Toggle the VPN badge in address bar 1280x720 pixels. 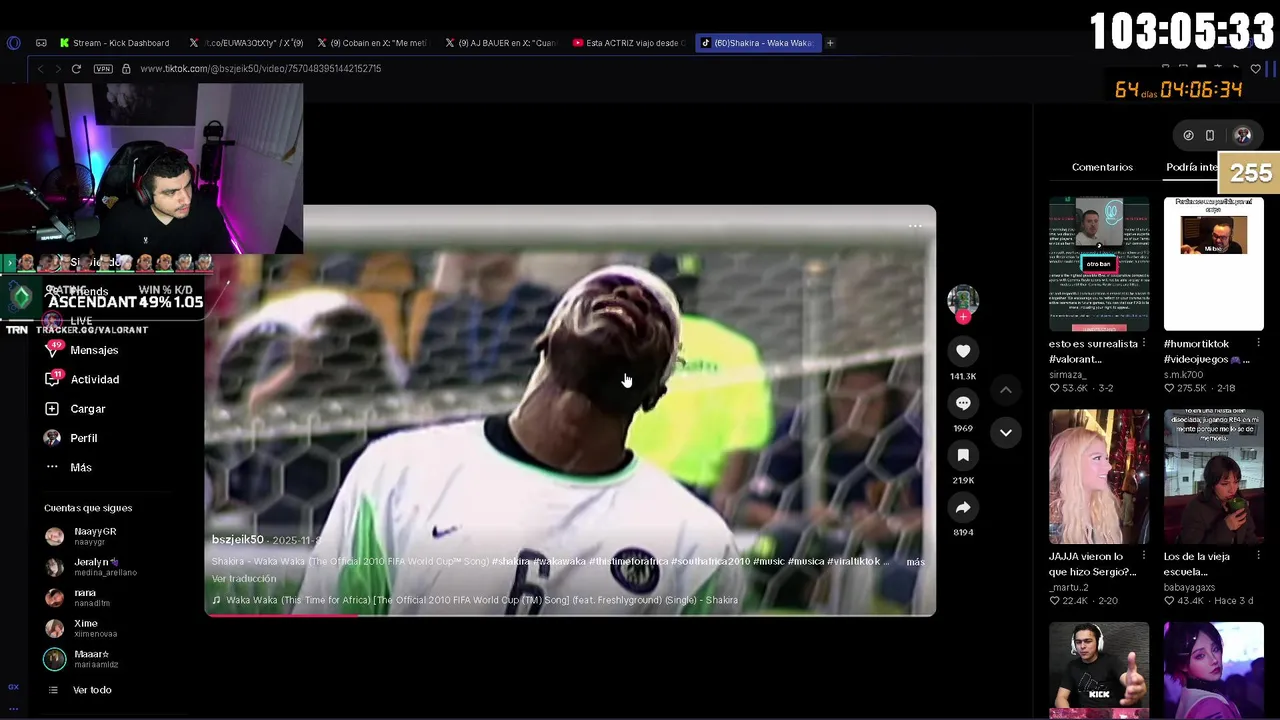pos(103,69)
